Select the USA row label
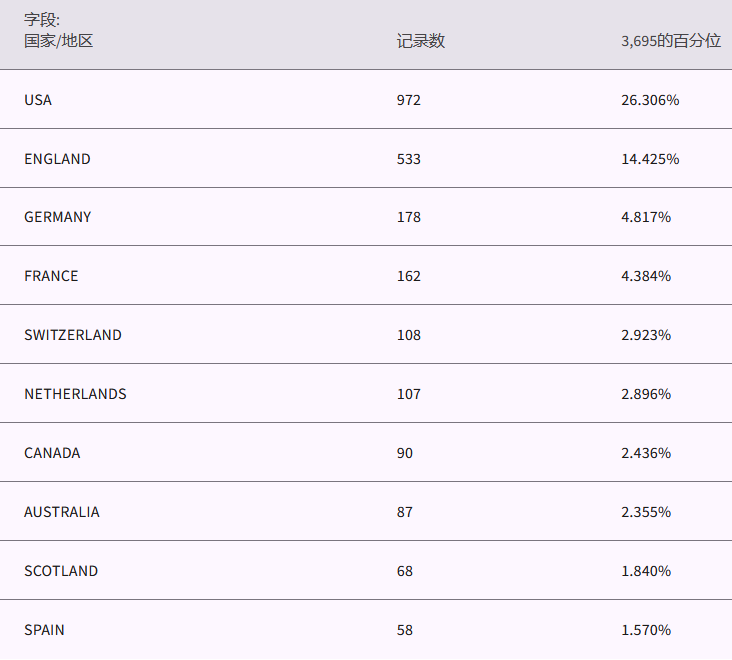 click(x=38, y=100)
